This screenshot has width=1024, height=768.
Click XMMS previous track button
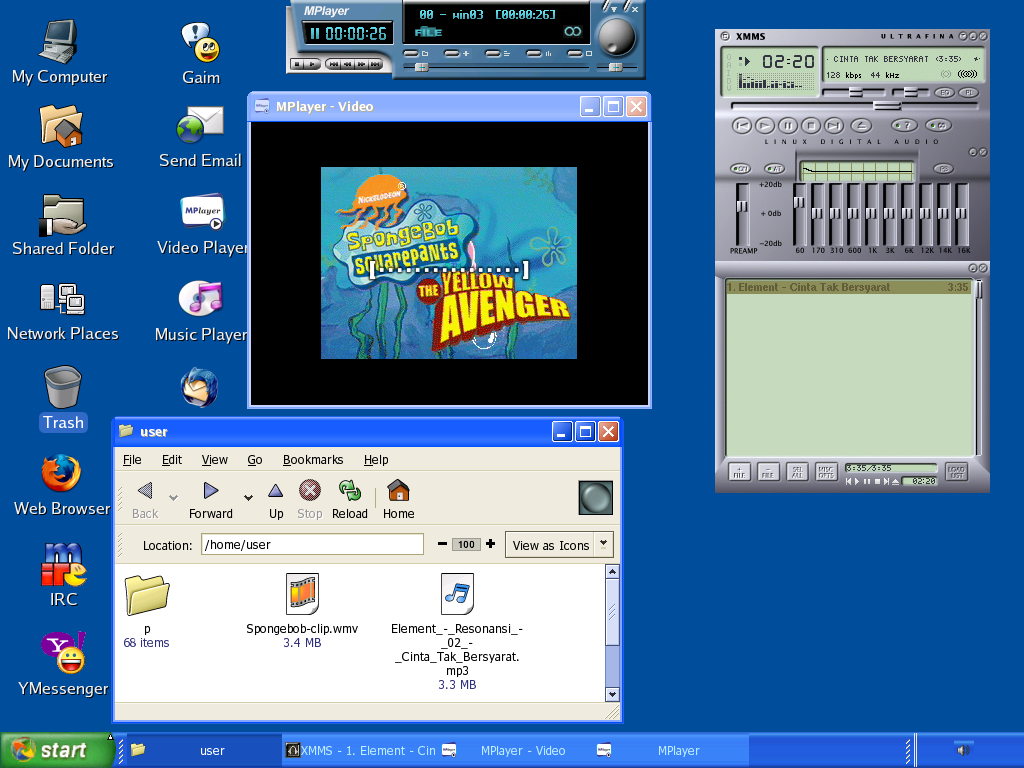[741, 125]
